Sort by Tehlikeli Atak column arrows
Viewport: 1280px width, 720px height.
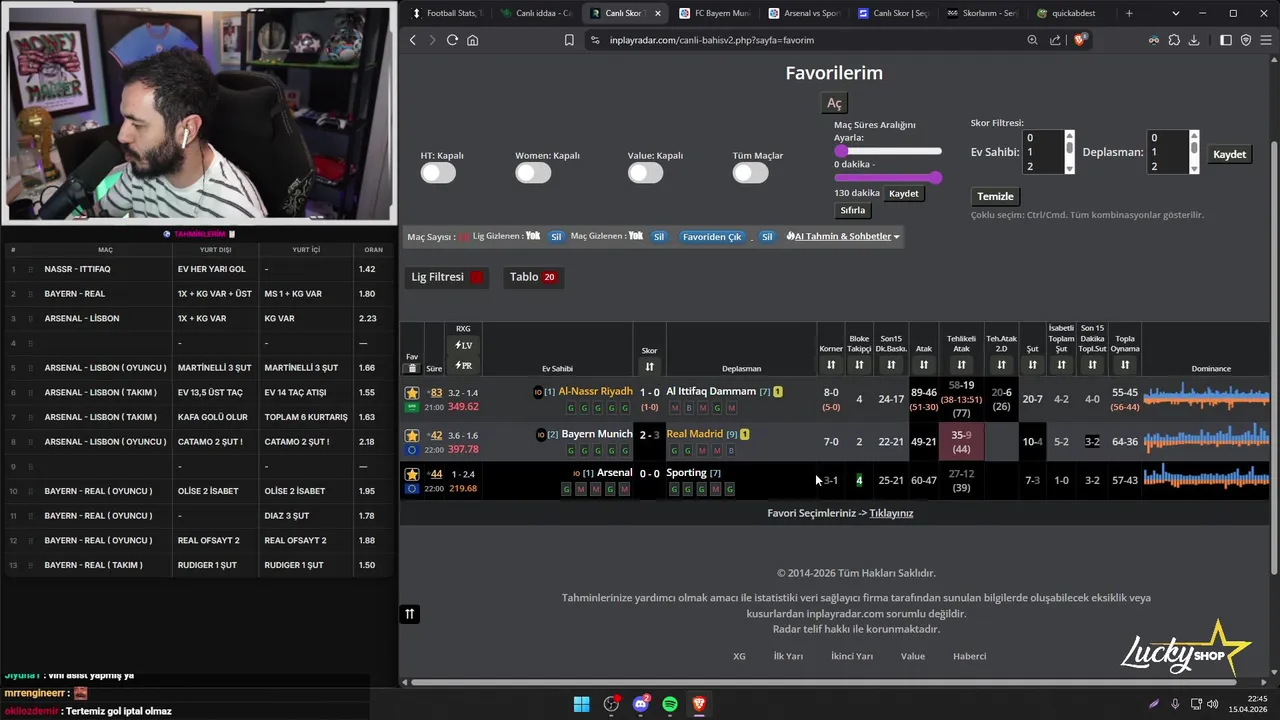(x=961, y=365)
